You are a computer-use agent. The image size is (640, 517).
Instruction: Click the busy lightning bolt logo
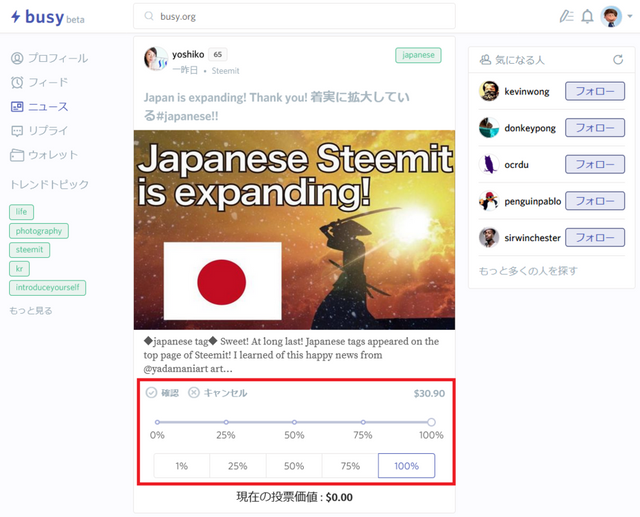click(16, 16)
